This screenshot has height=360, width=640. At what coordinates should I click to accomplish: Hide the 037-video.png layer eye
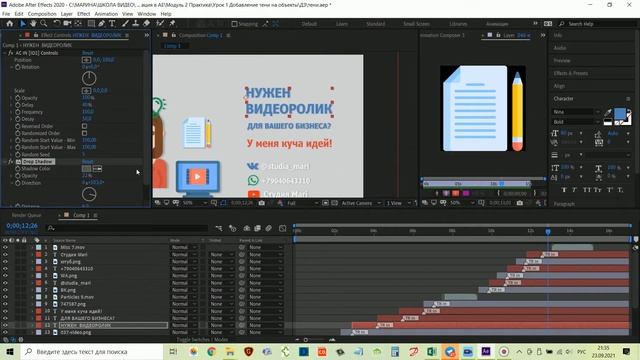tap(5, 332)
